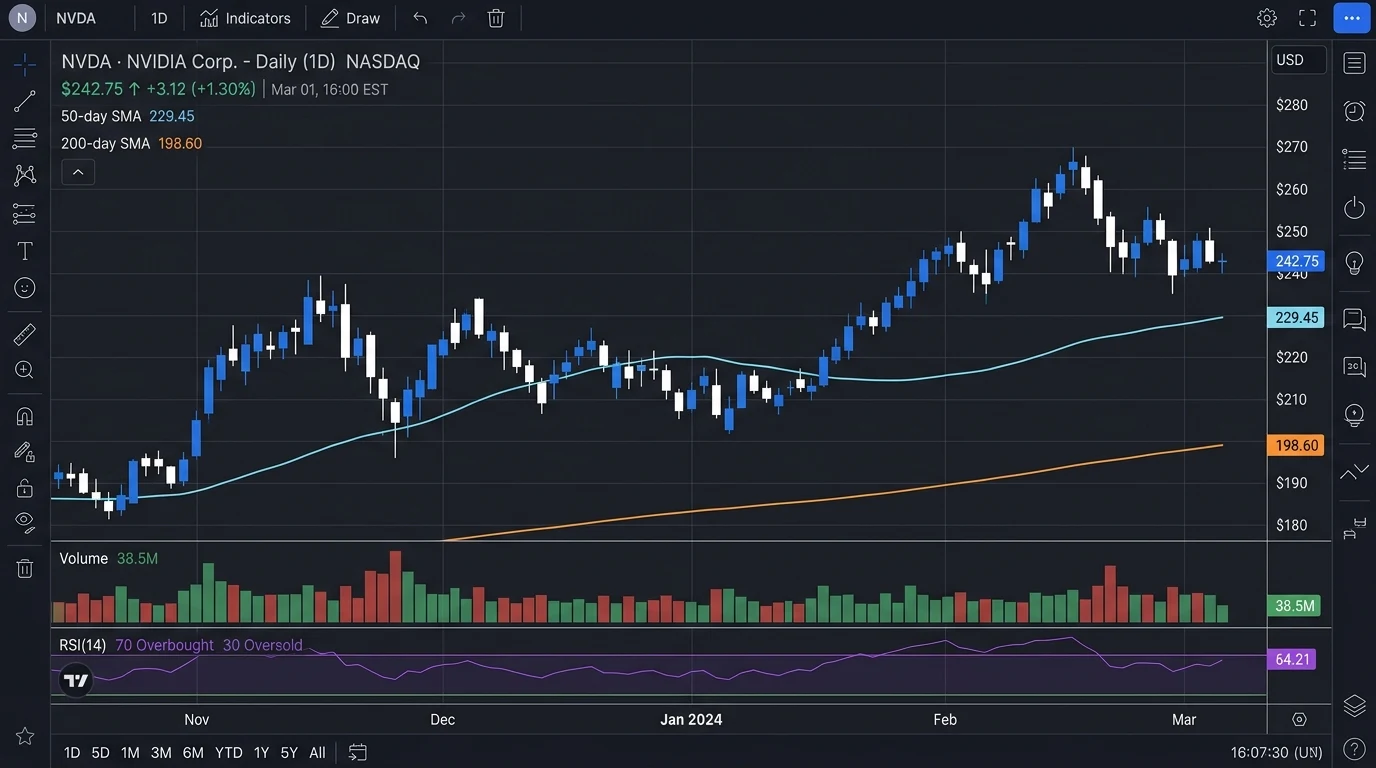Open NVDA symbol search
Image resolution: width=1376 pixels, height=768 pixels.
(x=76, y=18)
